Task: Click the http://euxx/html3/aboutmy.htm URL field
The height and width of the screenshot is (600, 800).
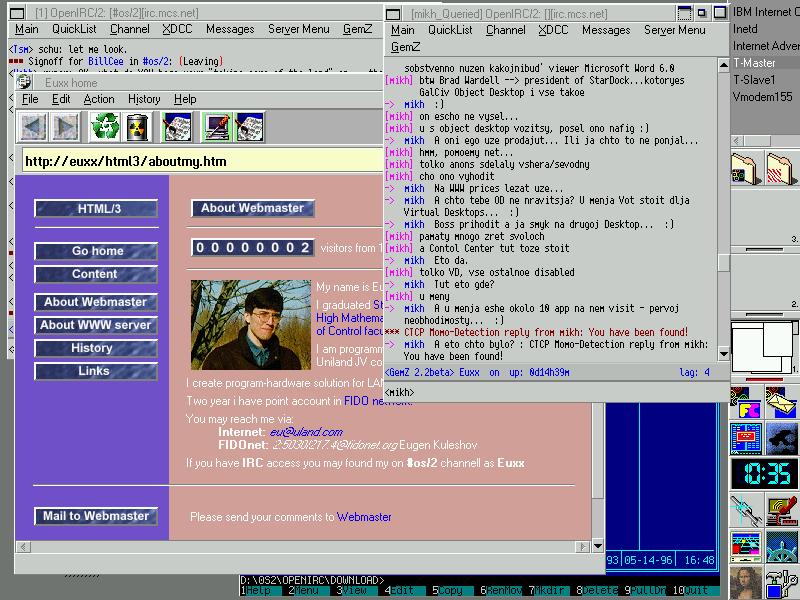Action: (203, 162)
